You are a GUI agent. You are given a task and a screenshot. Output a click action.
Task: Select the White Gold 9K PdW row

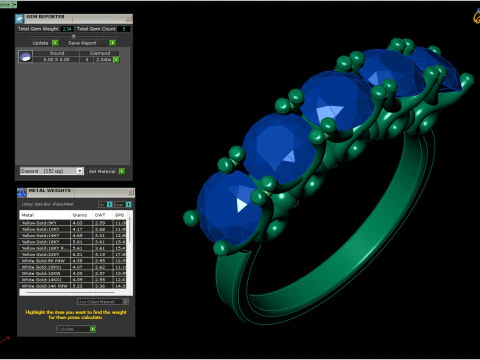[x=73, y=261]
